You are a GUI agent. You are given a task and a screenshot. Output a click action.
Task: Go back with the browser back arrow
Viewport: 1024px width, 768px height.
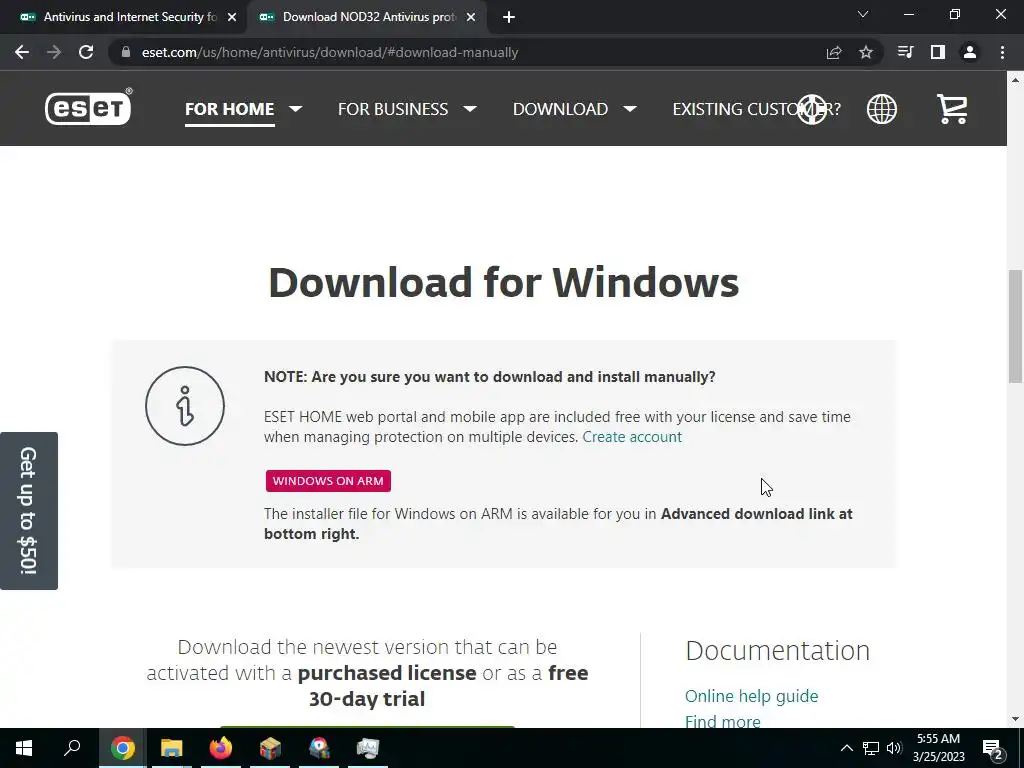[x=22, y=52]
